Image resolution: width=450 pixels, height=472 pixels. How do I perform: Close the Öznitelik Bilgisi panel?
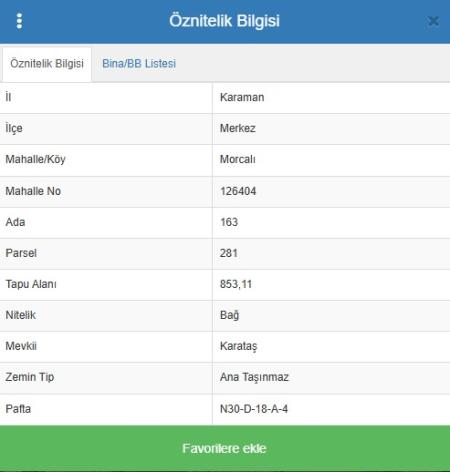[x=433, y=21]
